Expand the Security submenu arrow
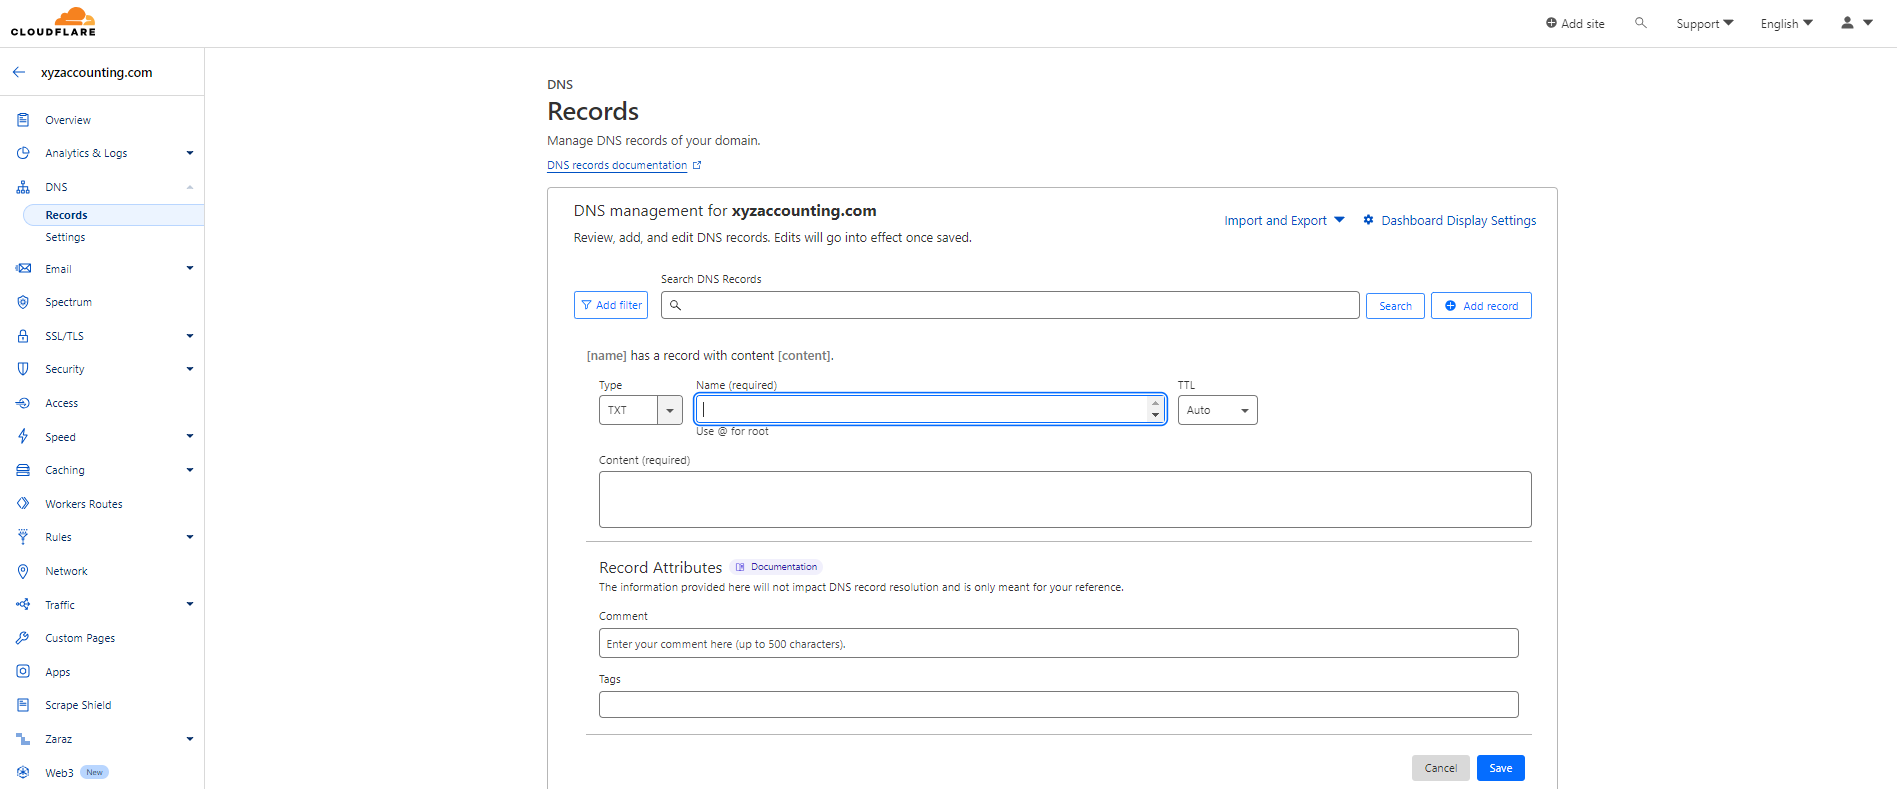Viewport: 1897px width, 789px height. 189,369
